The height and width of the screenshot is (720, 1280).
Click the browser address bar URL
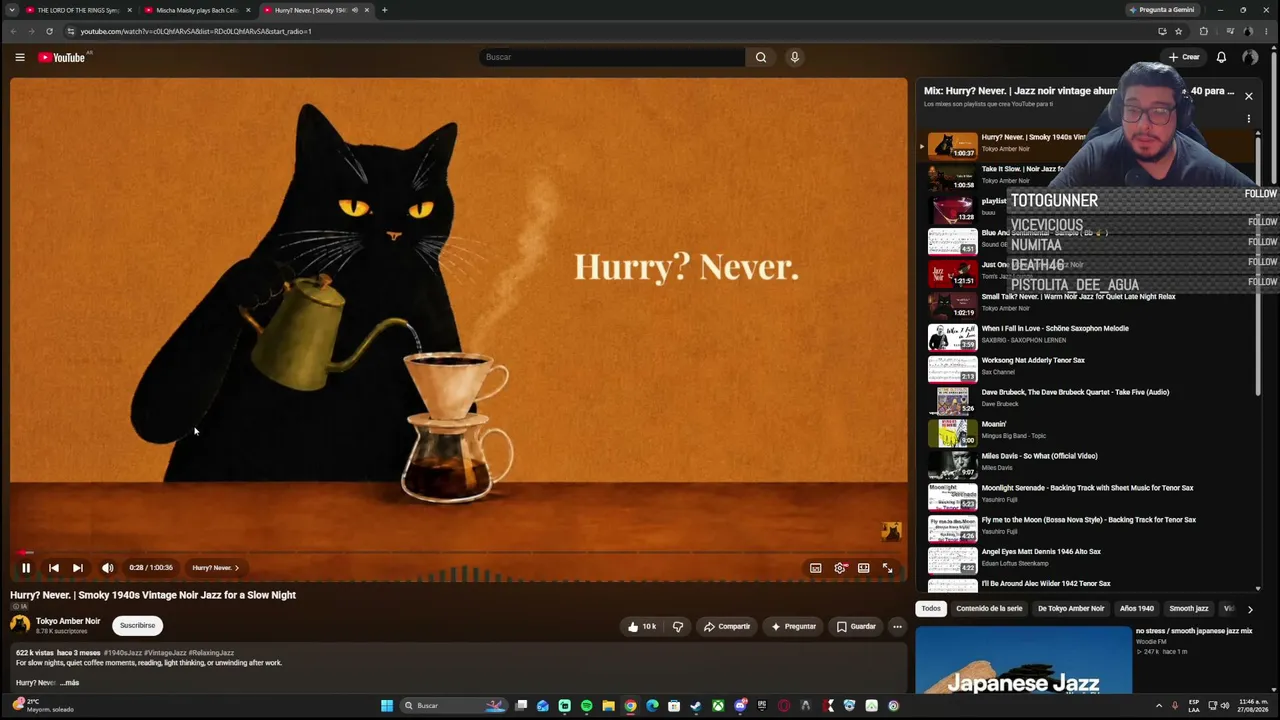[x=196, y=31]
